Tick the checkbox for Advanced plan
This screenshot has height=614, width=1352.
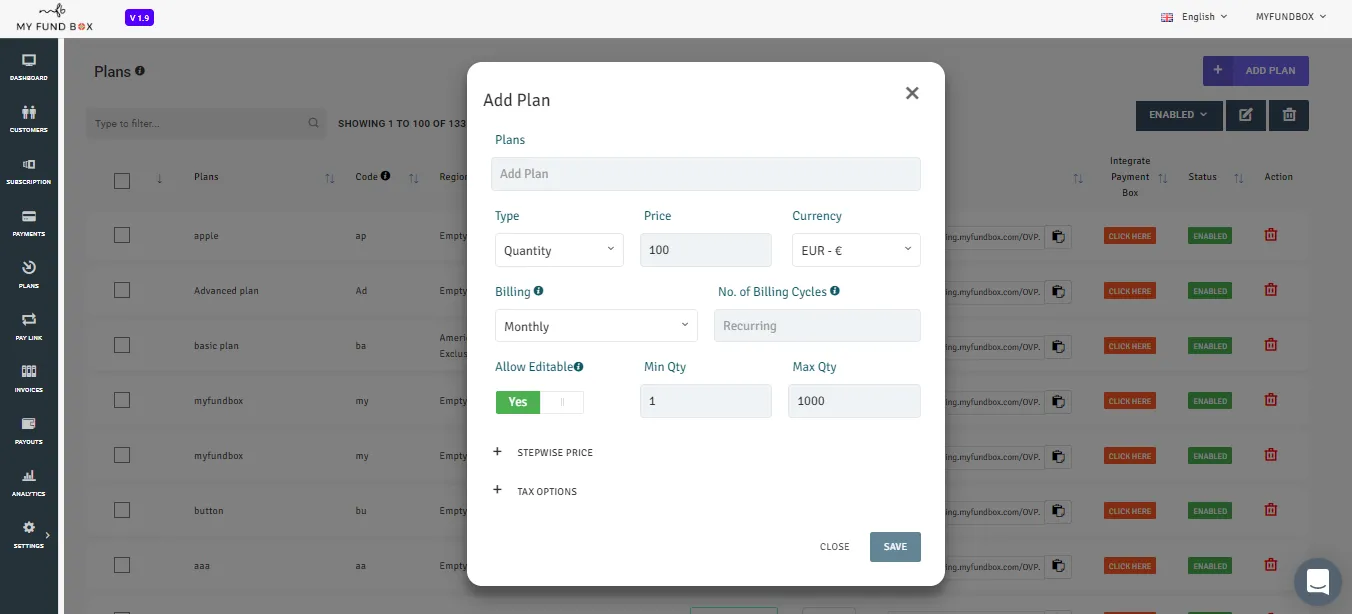[x=122, y=290]
